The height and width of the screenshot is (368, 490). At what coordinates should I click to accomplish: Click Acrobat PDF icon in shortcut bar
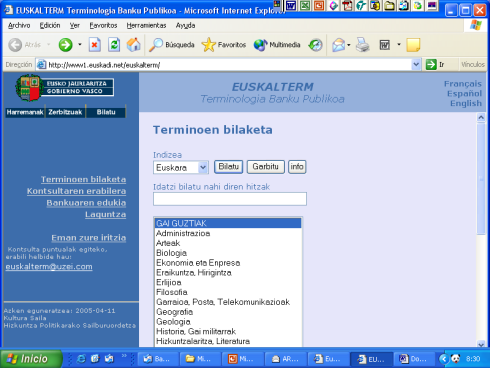point(347,5)
